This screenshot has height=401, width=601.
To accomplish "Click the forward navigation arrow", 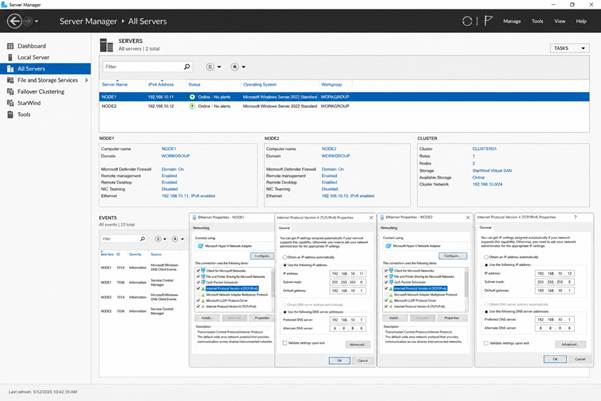I will coord(28,21).
